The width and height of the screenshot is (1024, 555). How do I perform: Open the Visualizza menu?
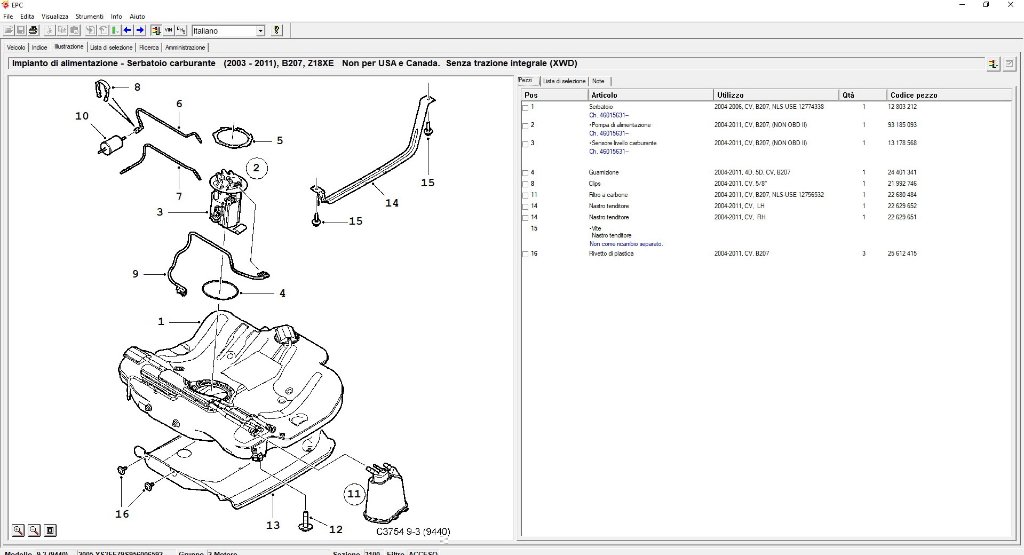click(55, 16)
